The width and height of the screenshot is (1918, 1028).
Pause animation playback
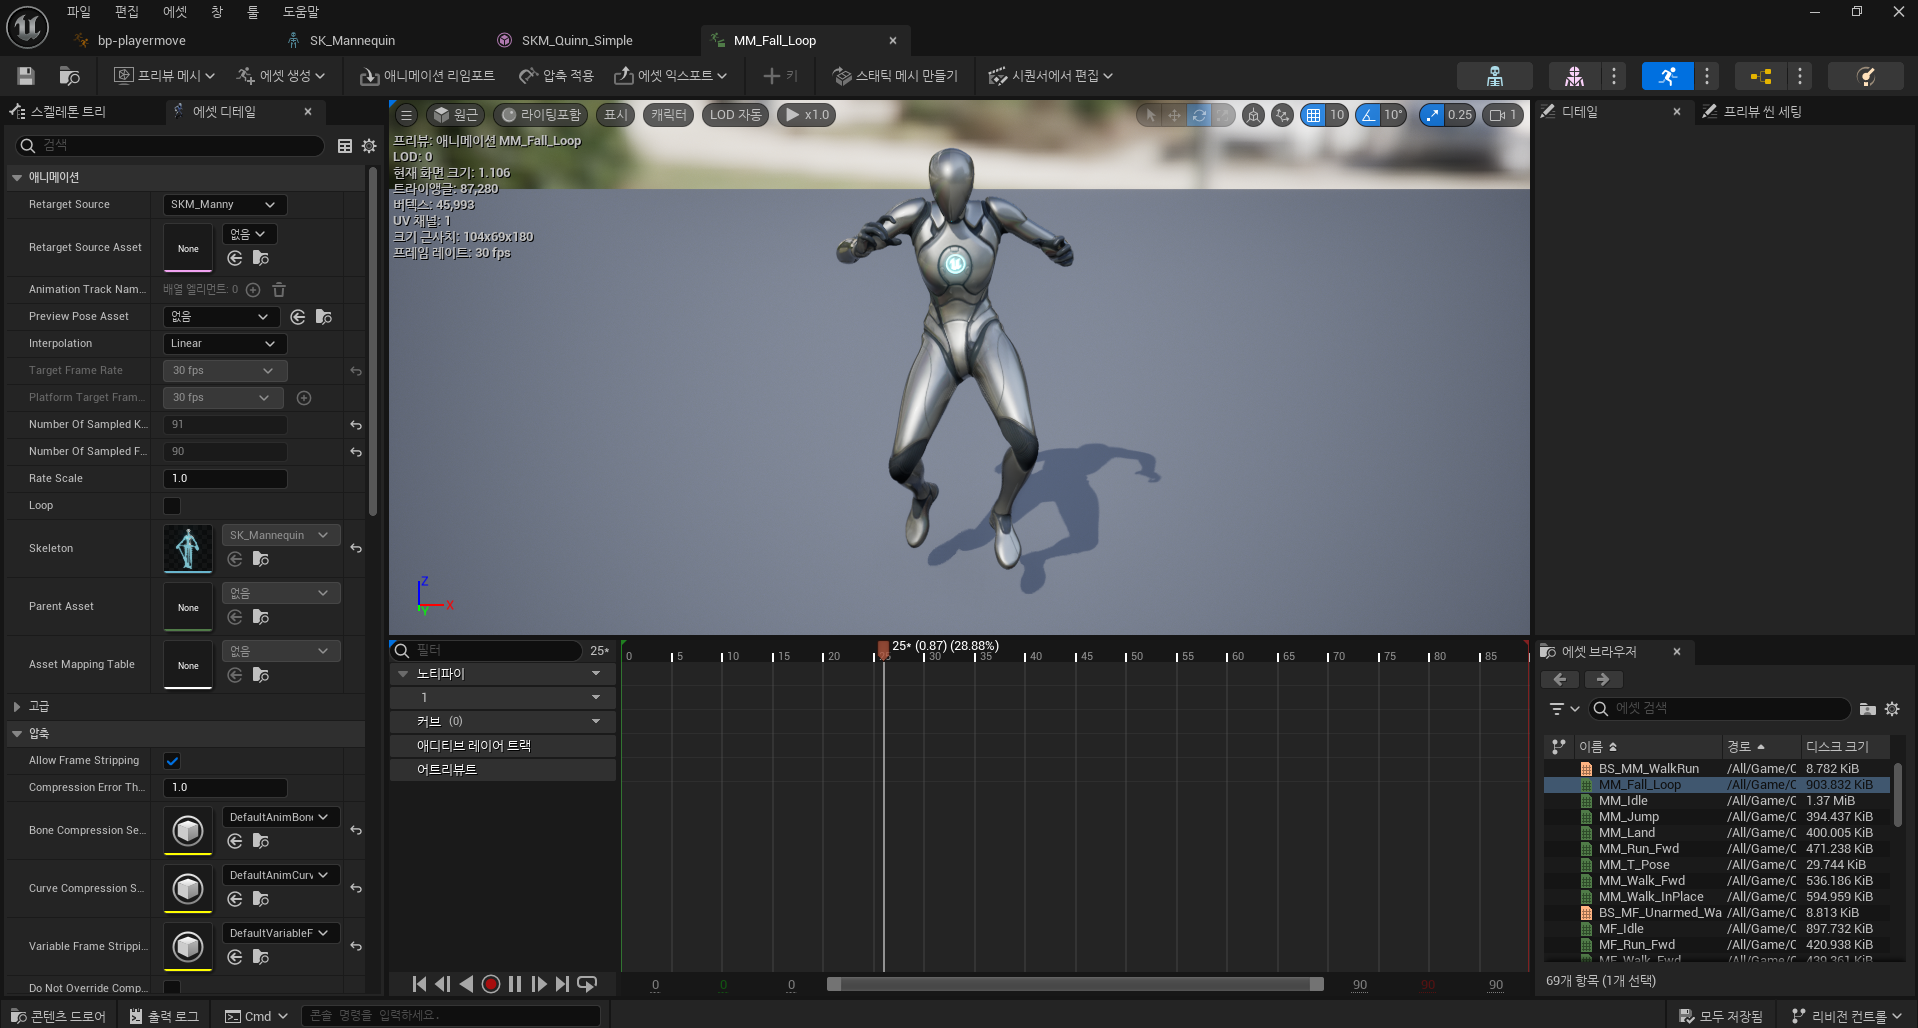pyautogui.click(x=515, y=984)
